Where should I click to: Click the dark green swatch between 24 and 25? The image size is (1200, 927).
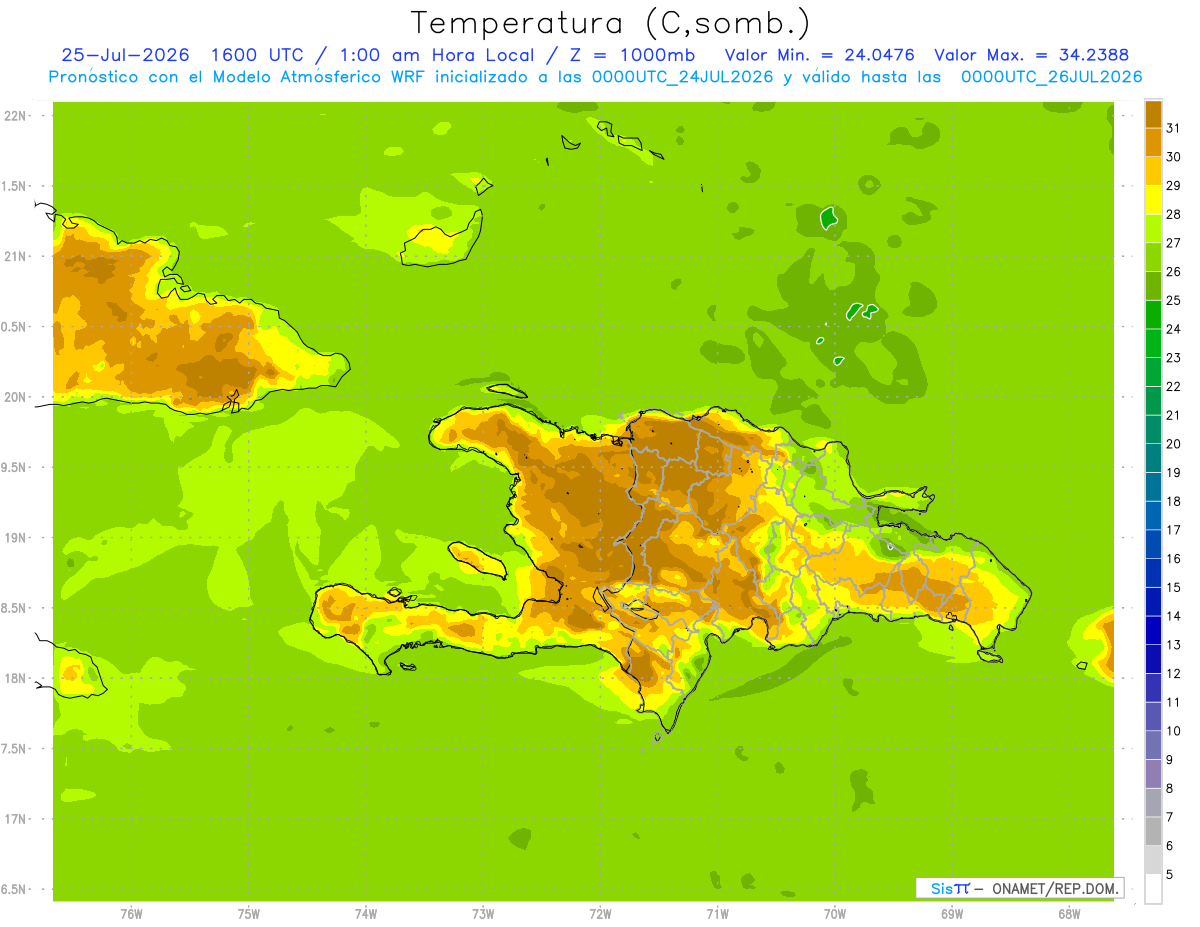coord(1153,314)
